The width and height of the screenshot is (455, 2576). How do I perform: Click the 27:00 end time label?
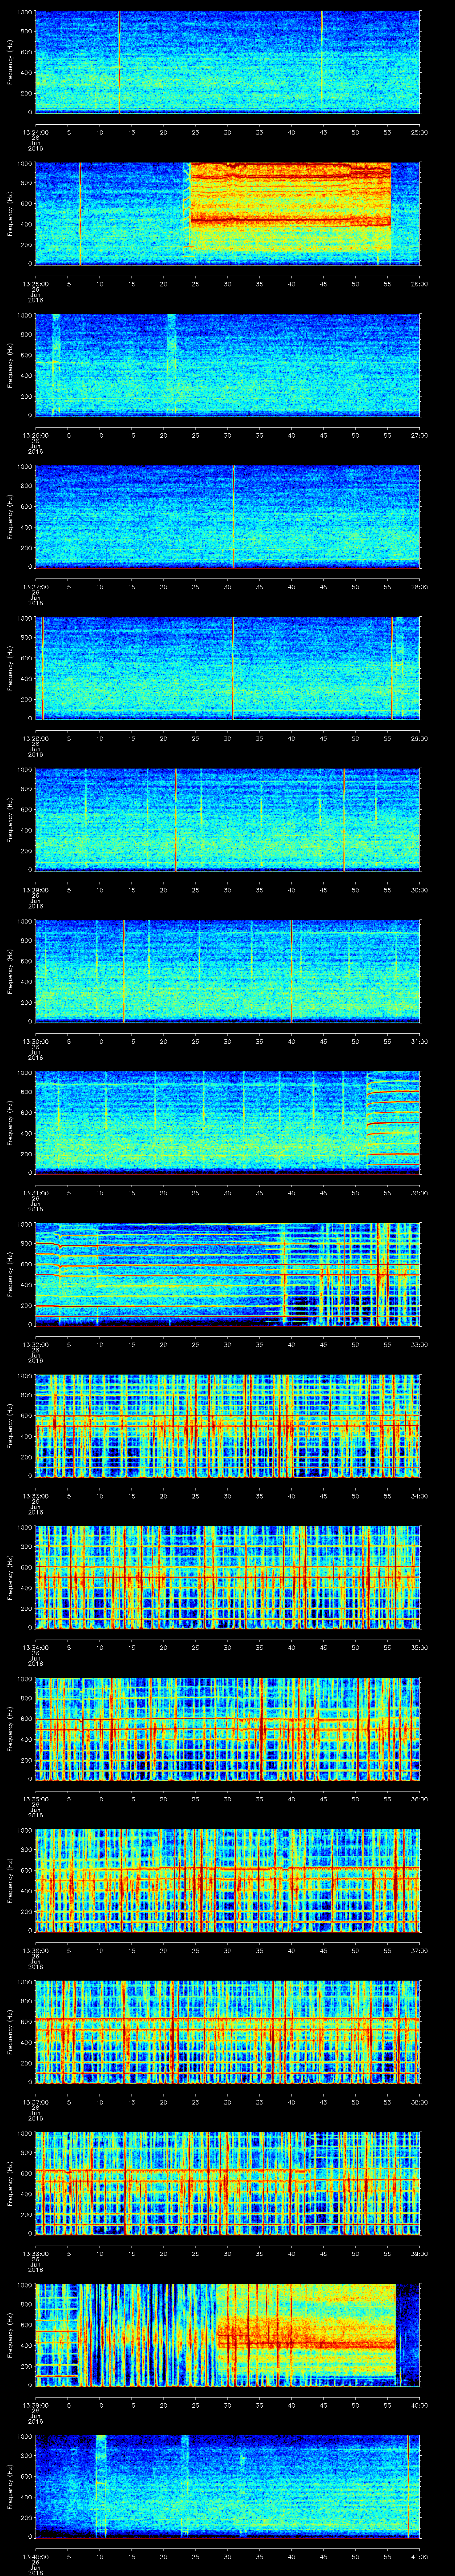[419, 435]
